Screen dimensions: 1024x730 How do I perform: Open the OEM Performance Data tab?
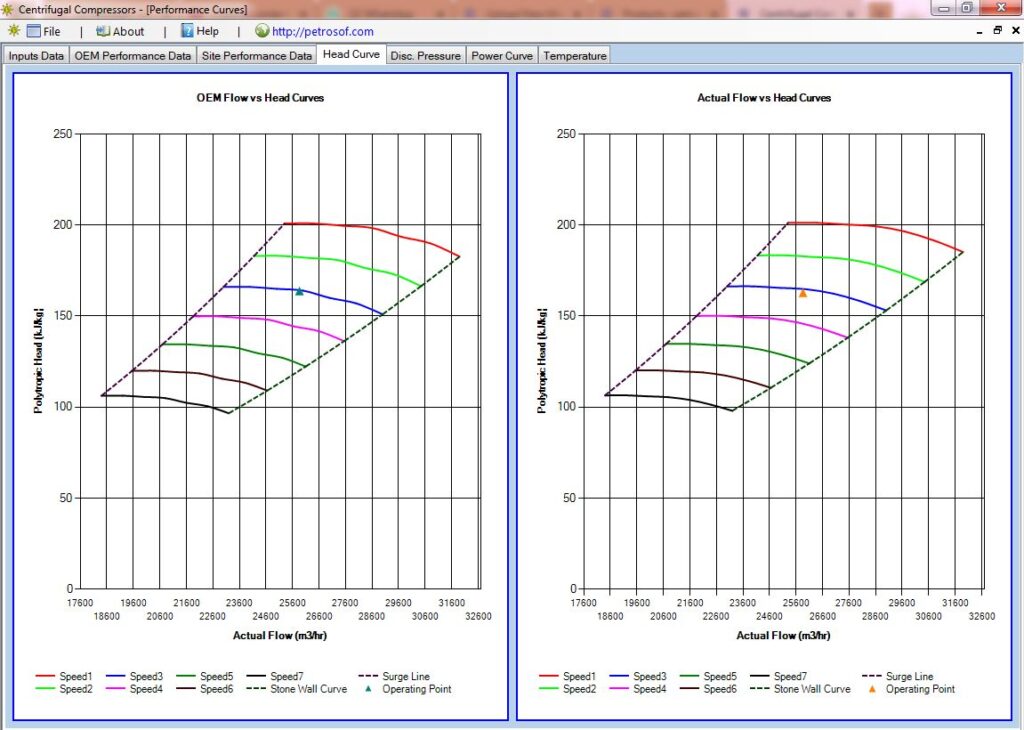131,56
